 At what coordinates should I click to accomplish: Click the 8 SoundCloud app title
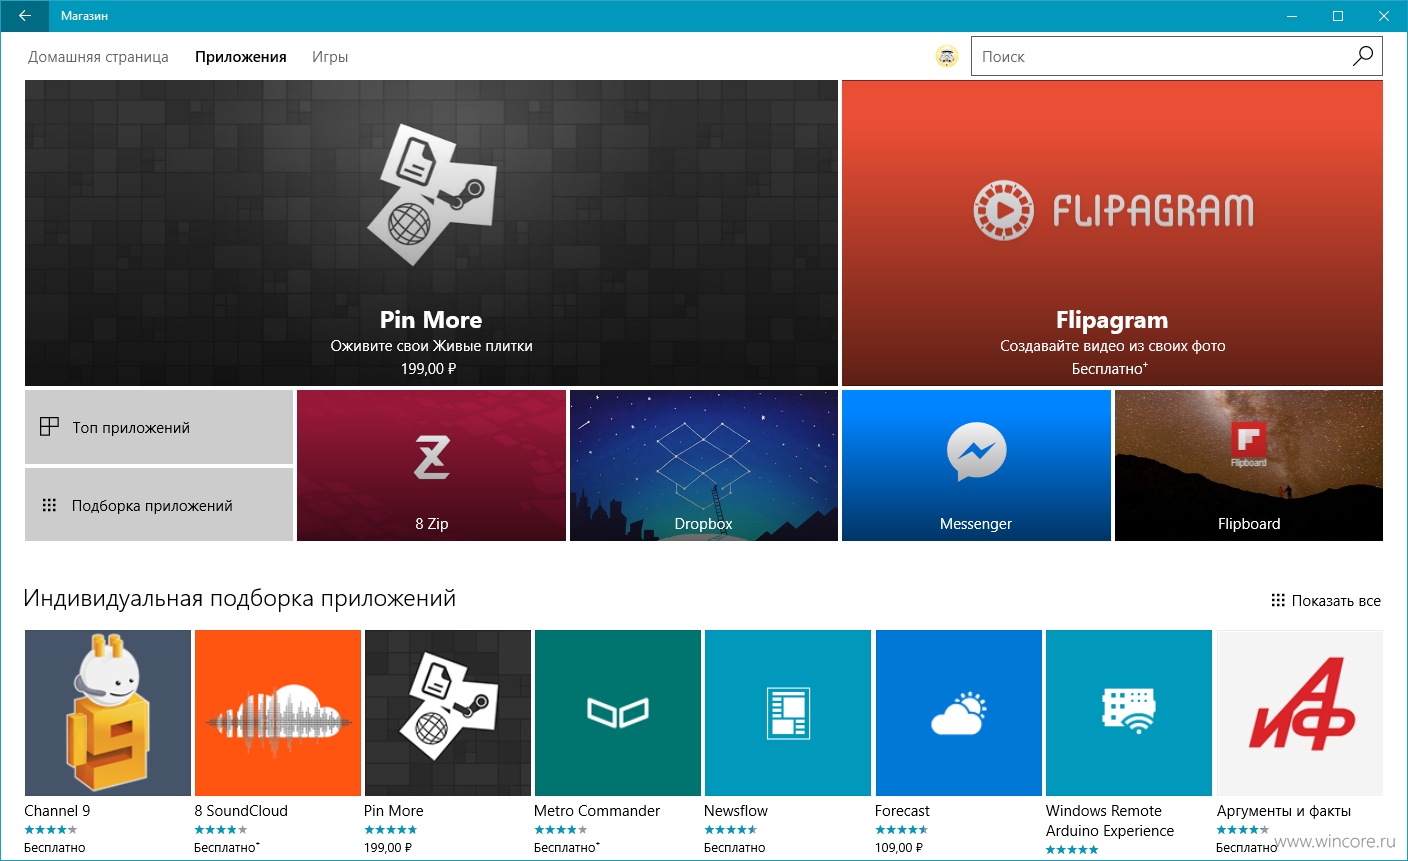(x=241, y=811)
